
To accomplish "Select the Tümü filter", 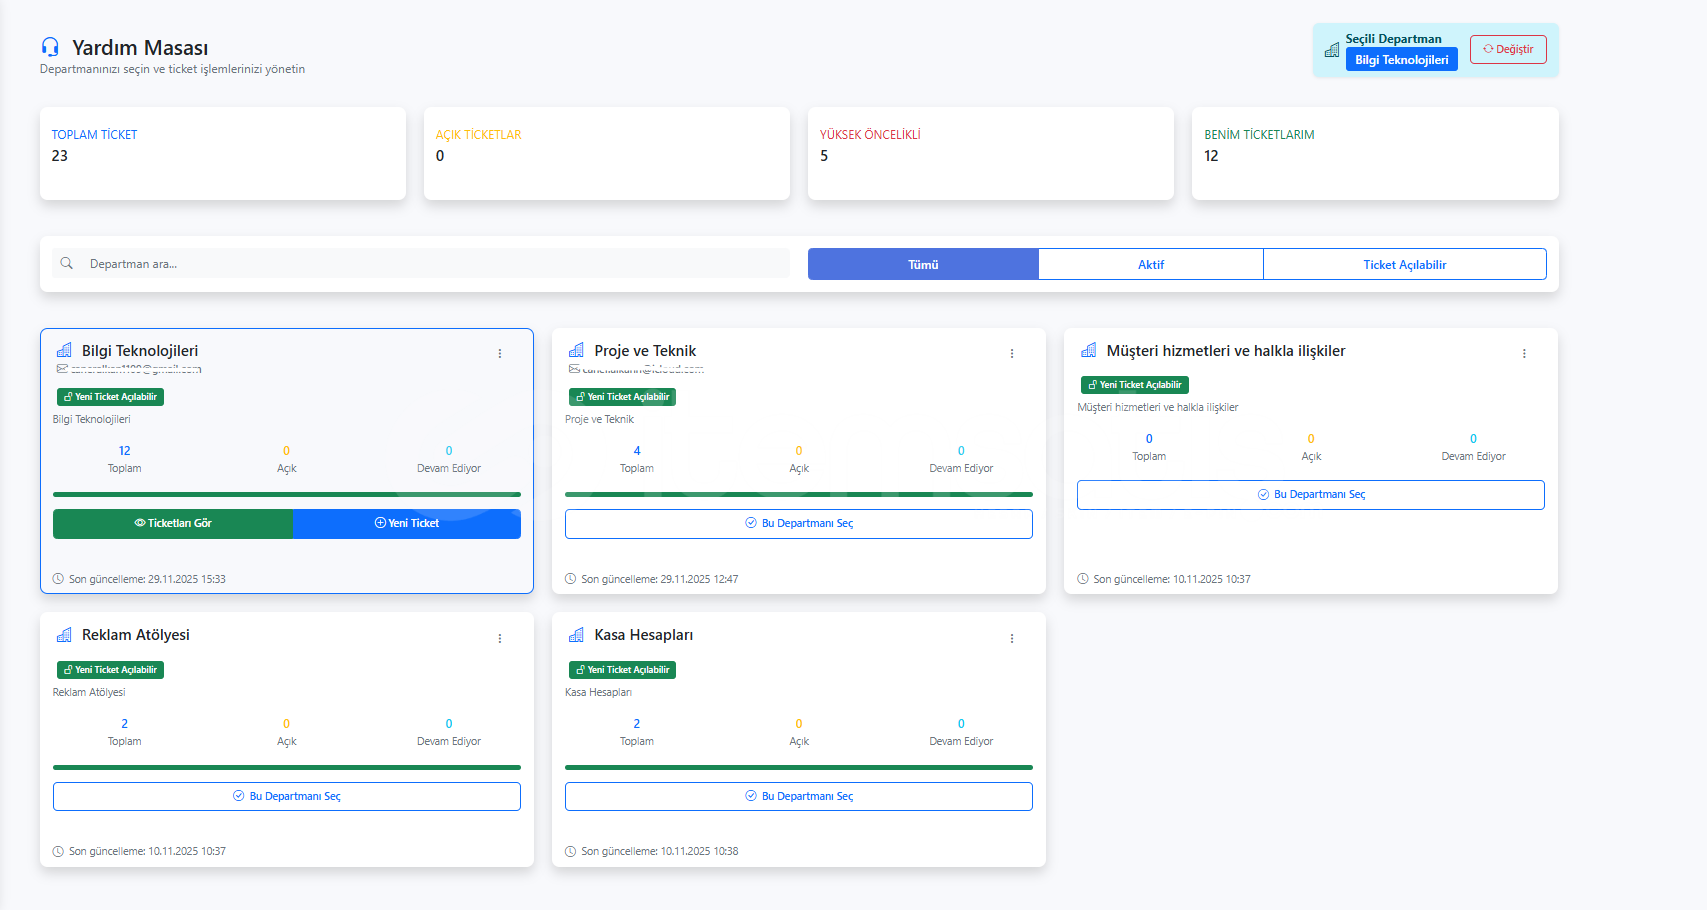I will click(922, 265).
